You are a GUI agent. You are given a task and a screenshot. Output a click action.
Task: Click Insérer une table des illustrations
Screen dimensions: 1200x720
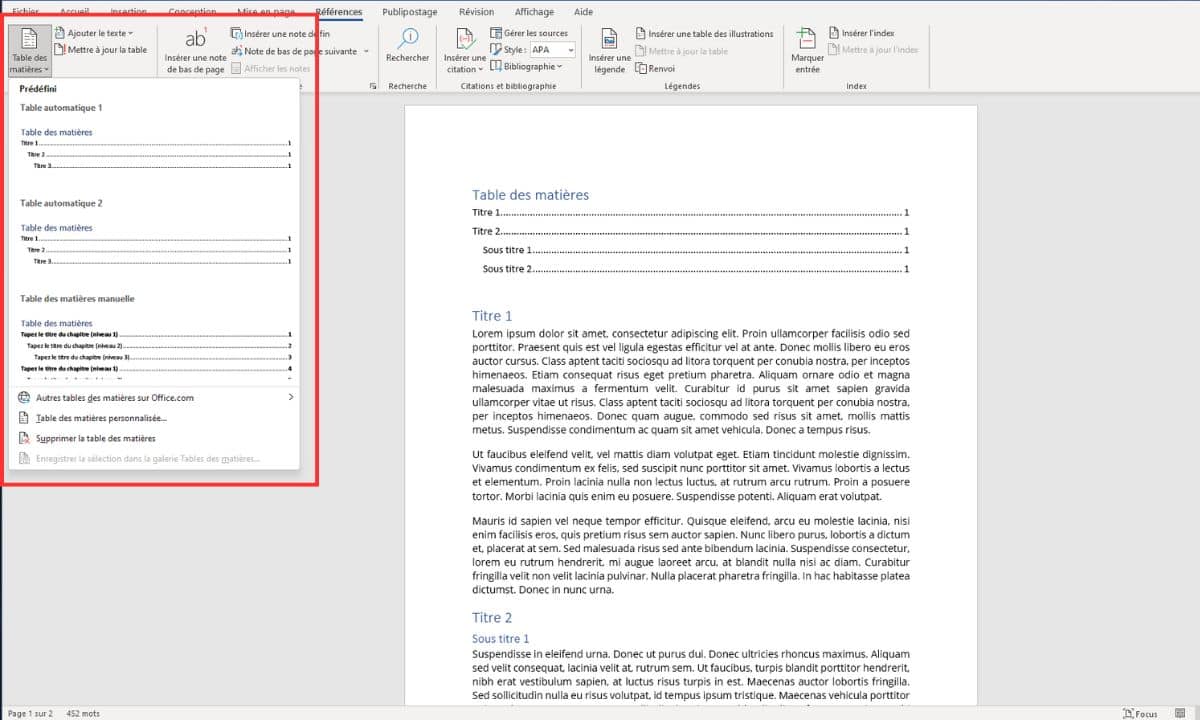[x=704, y=34]
